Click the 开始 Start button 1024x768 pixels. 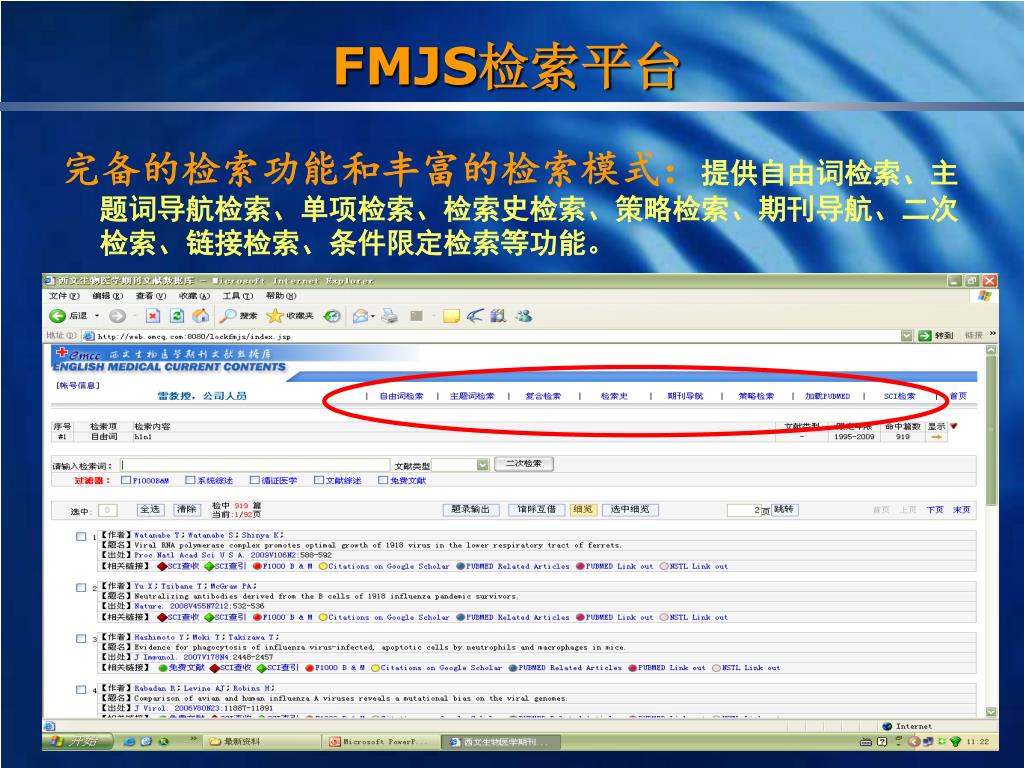[78, 741]
